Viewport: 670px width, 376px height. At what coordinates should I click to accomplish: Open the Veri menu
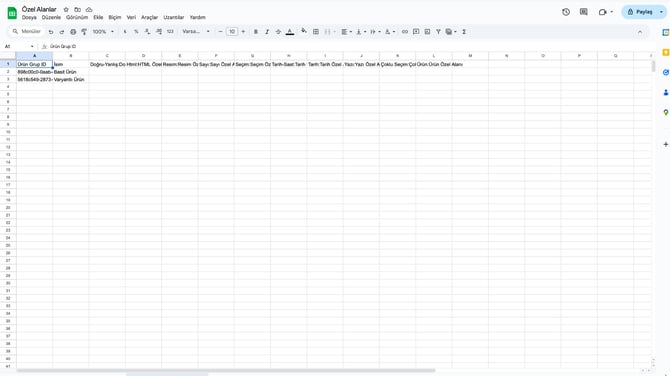coord(131,18)
